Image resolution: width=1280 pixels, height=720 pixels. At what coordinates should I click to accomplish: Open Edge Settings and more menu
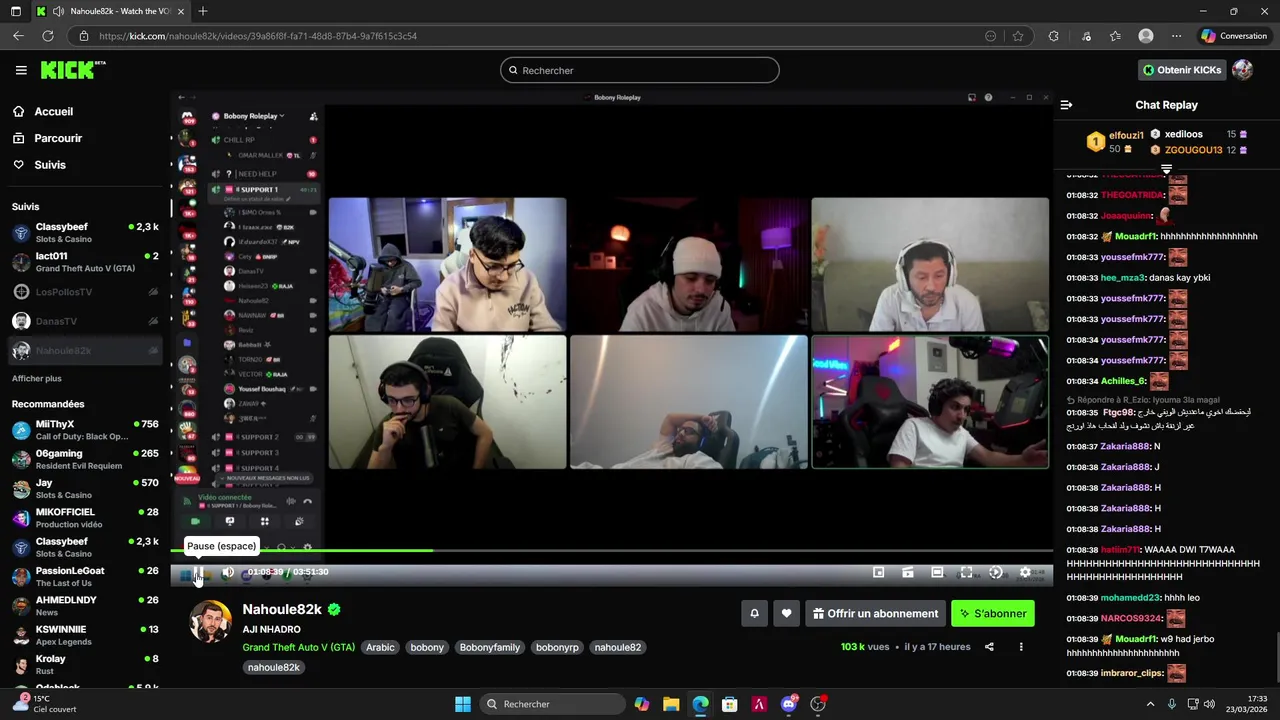point(1176,36)
